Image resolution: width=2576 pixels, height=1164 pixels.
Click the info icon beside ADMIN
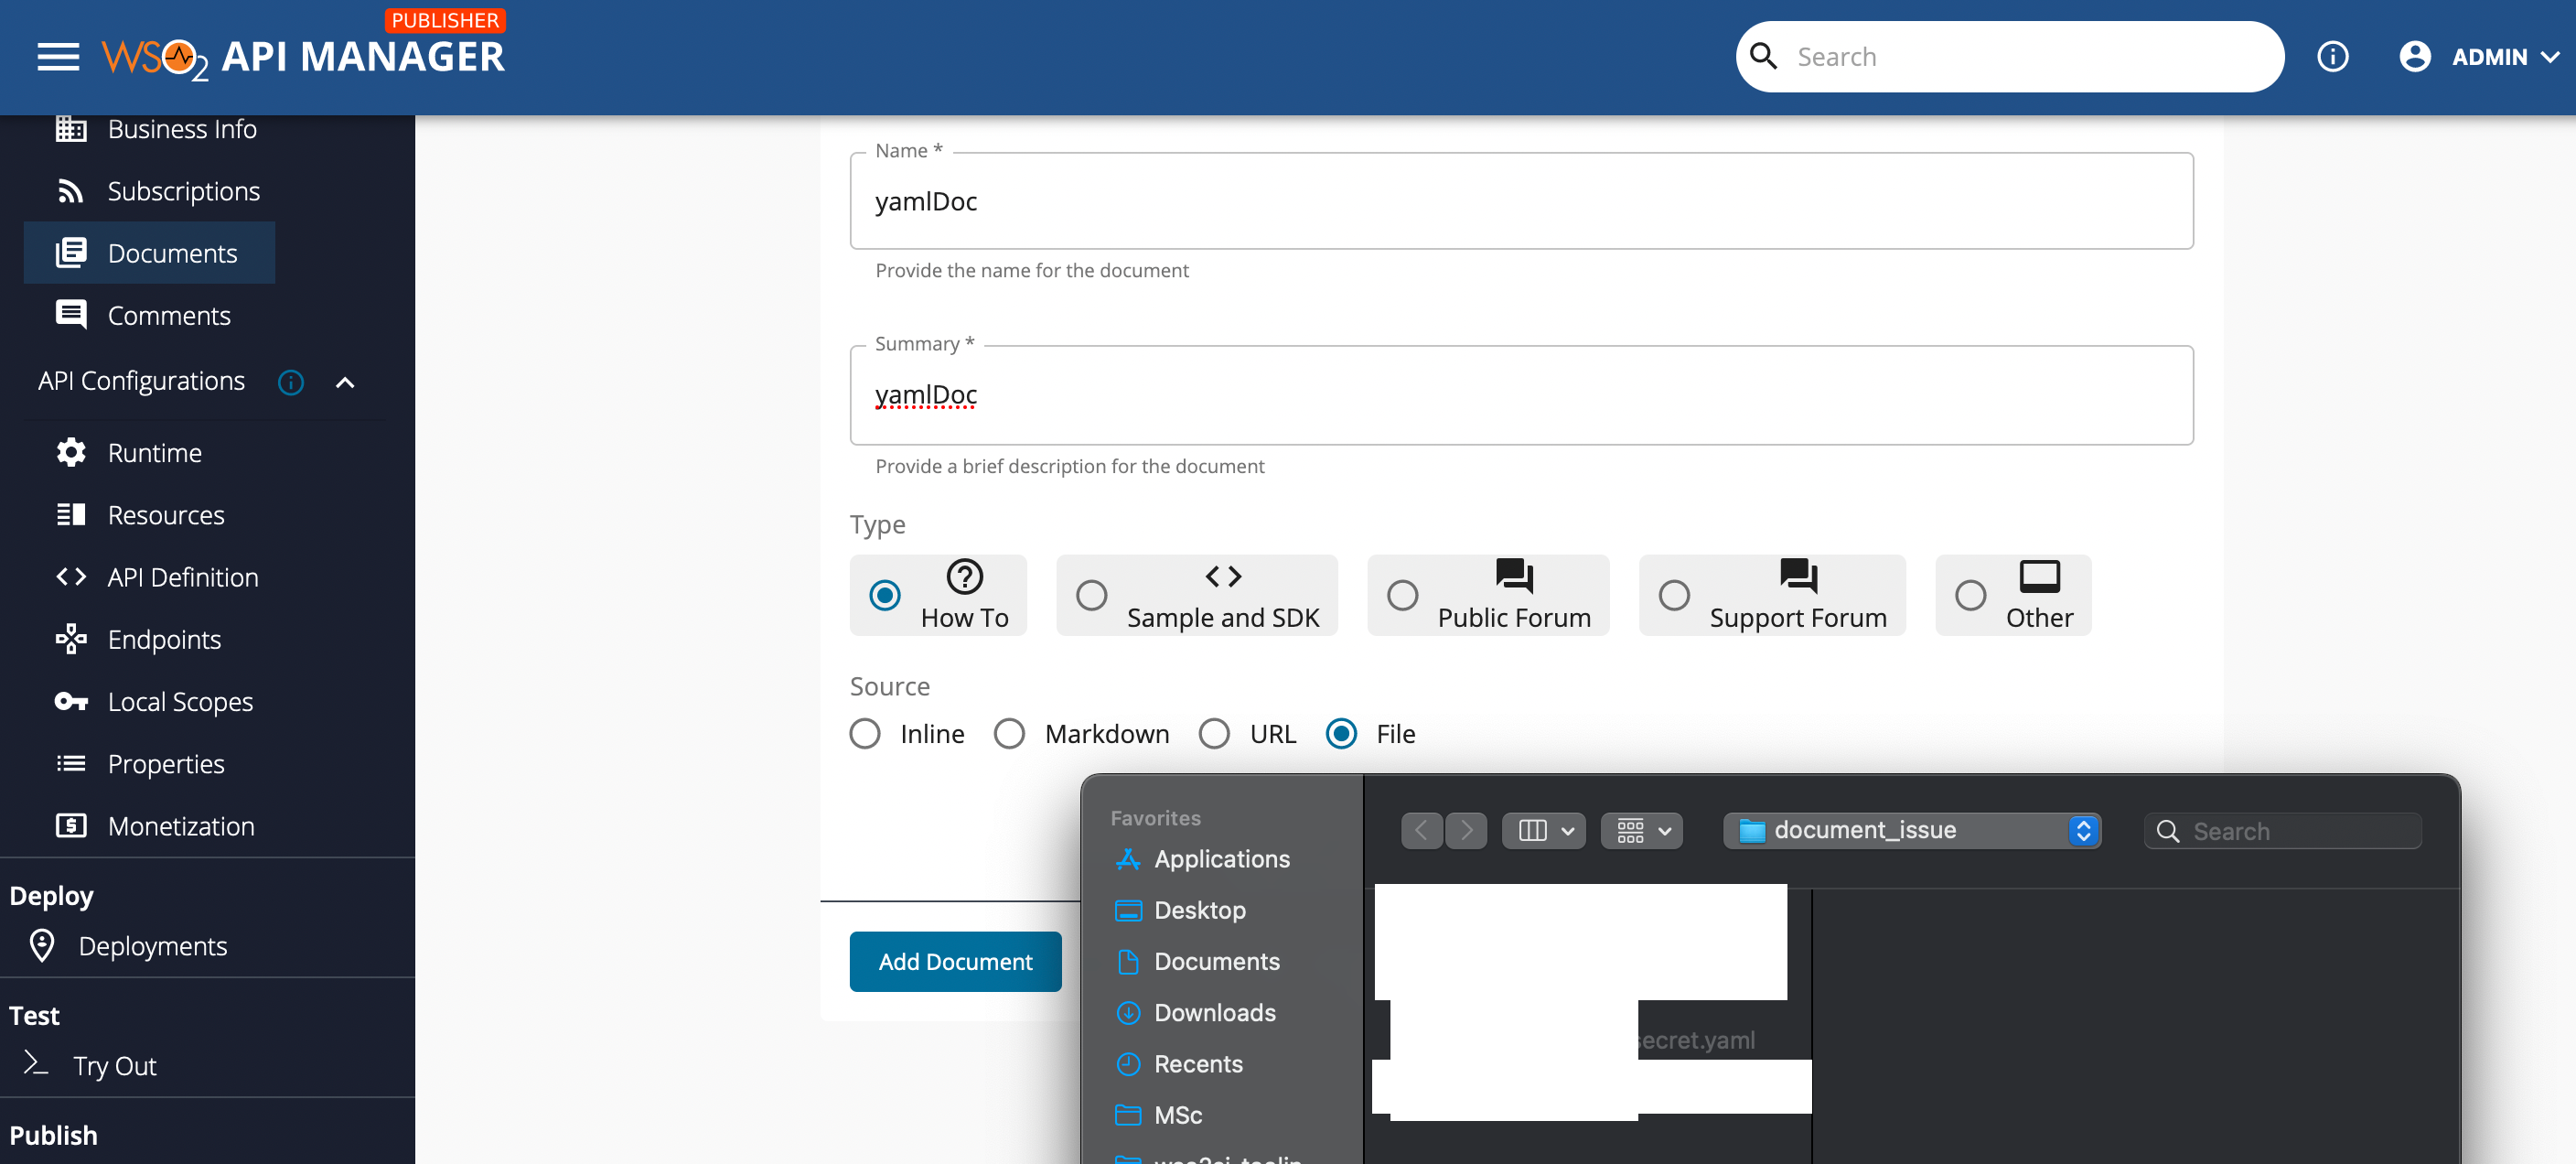coord(2334,56)
